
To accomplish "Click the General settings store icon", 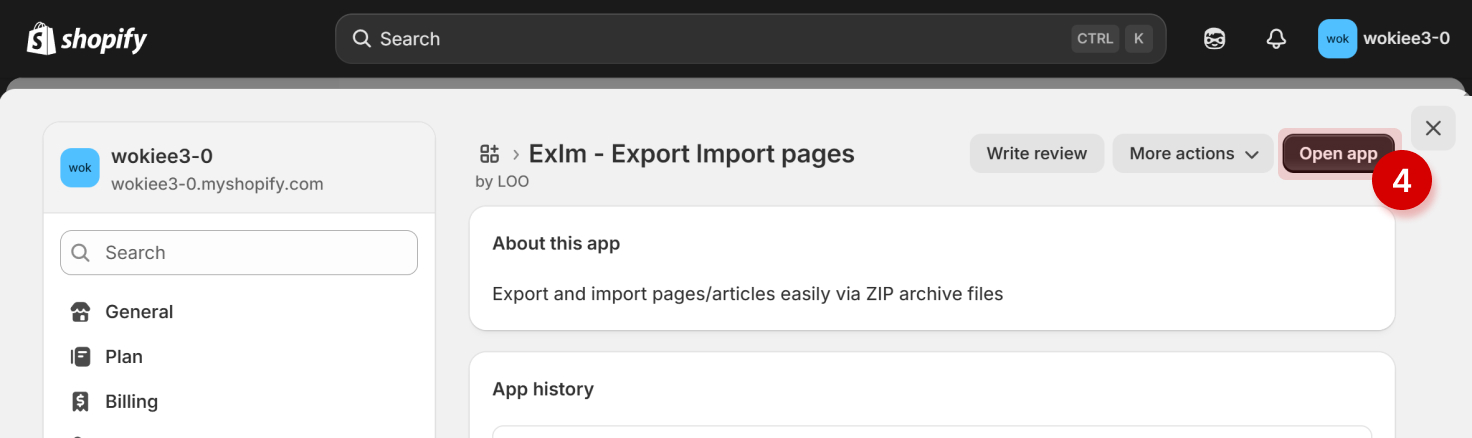I will point(81,312).
